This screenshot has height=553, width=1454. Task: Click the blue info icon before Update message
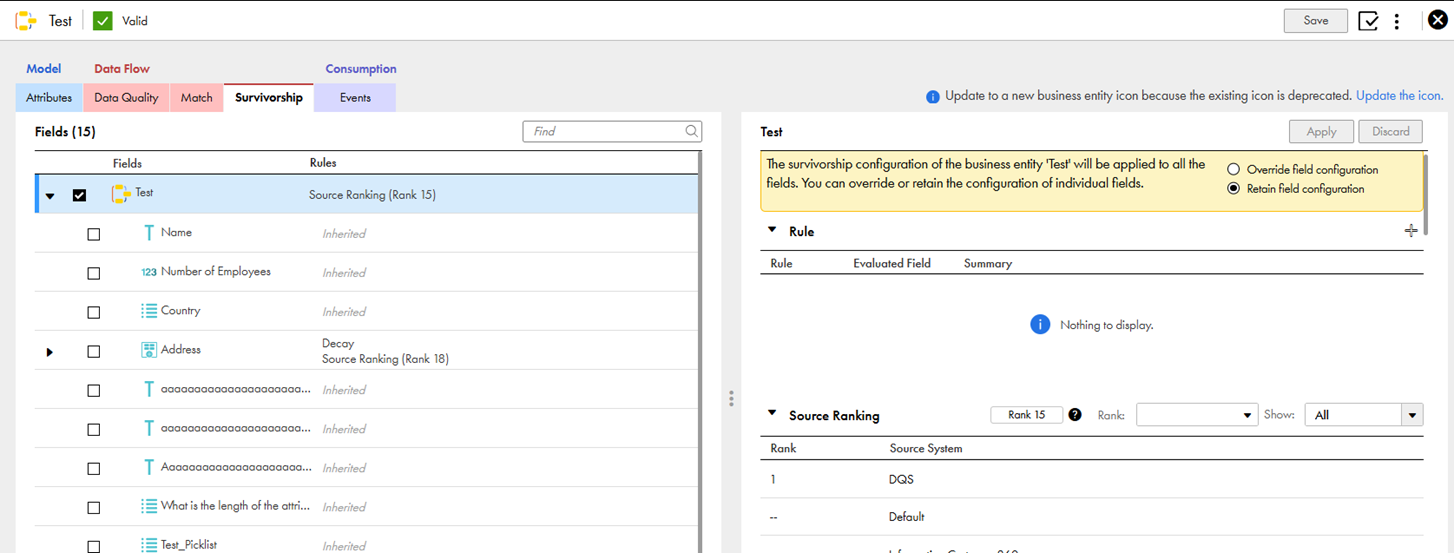pos(933,97)
